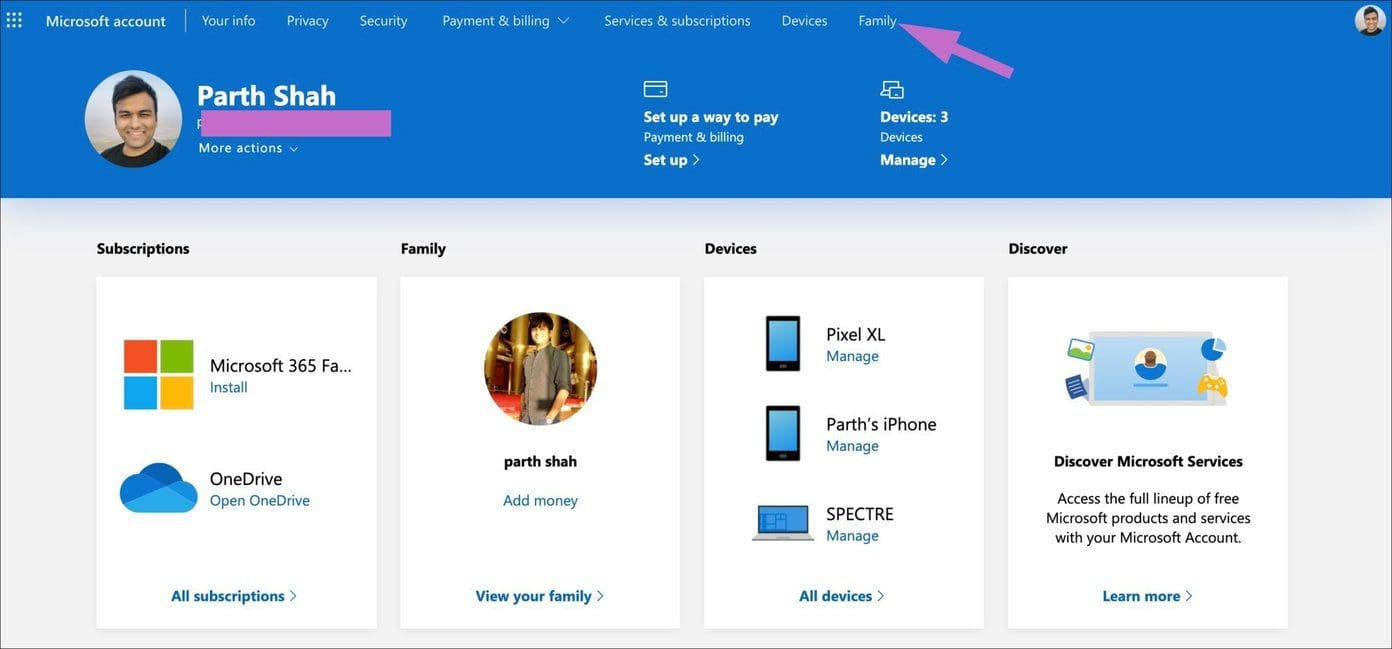Click the Discover Microsoft Services illustration
The height and width of the screenshot is (649, 1392).
point(1147,368)
